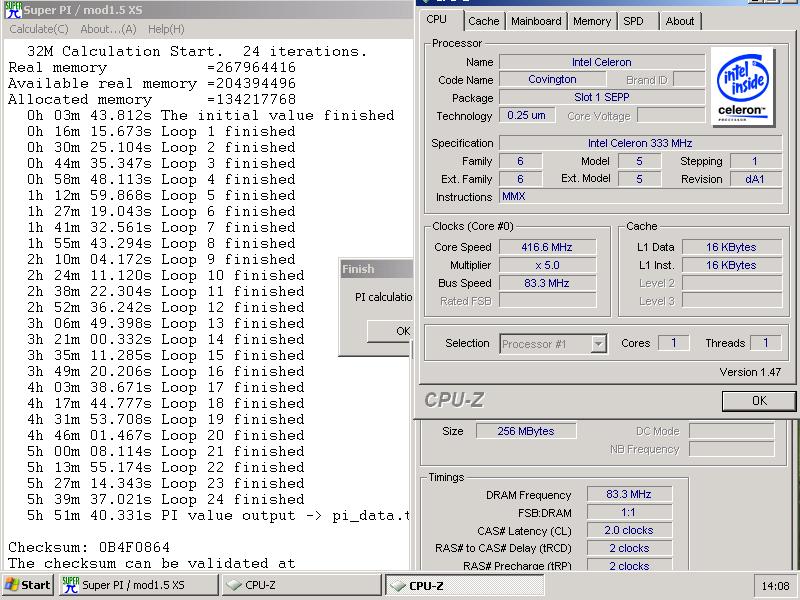
Task: Click the L1 Inst. value 16 KBytes
Action: 732,265
